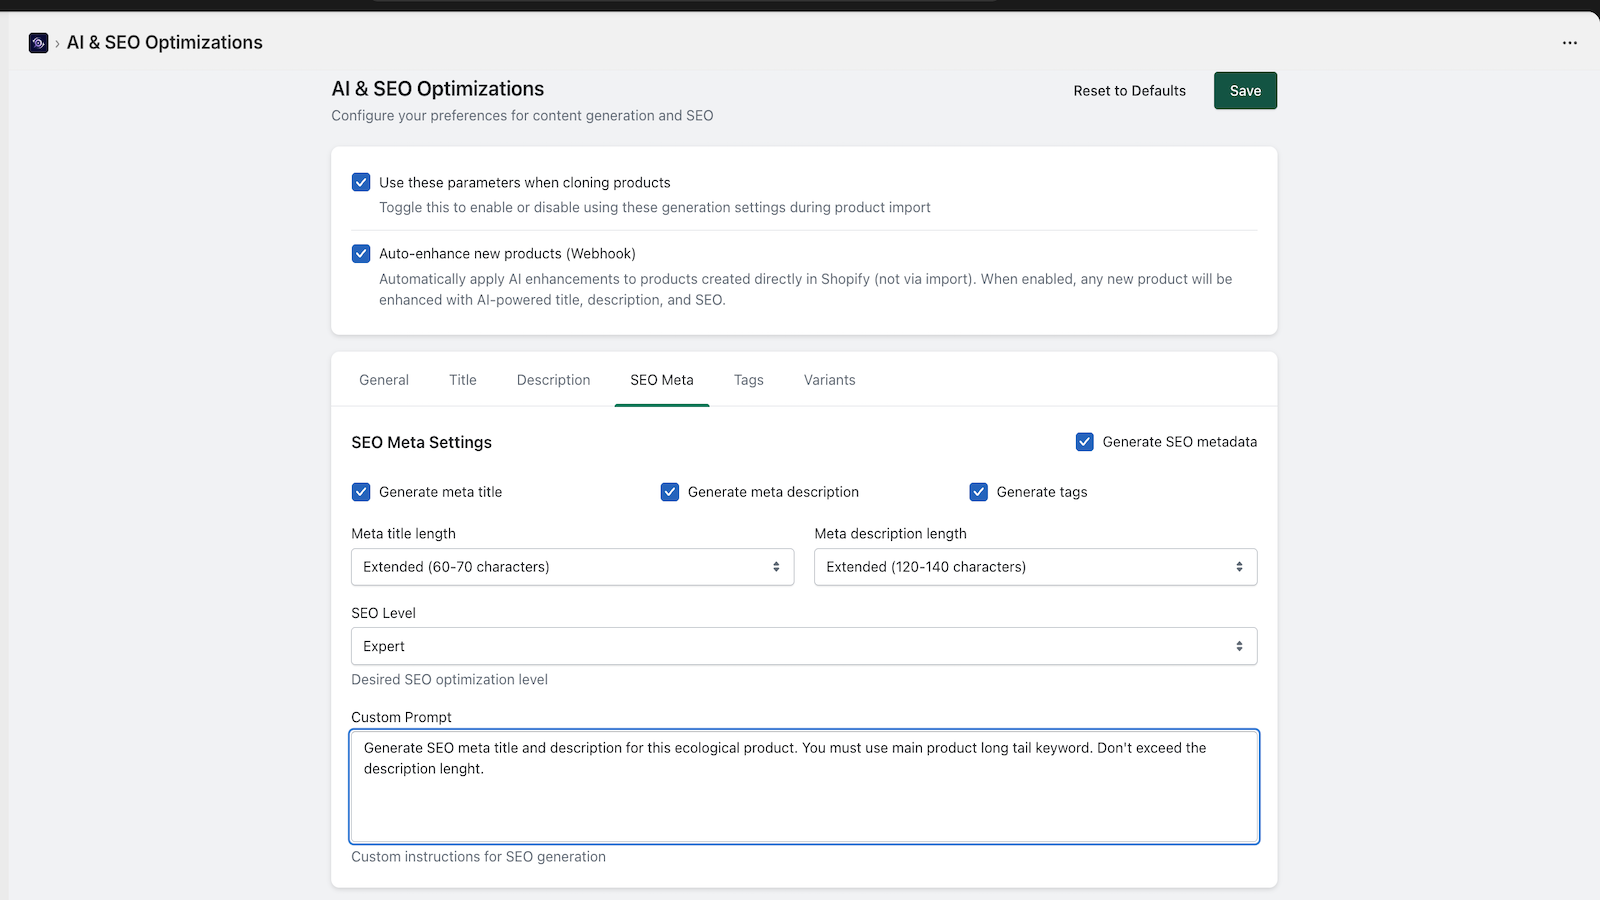Disable Generate meta description

[670, 491]
